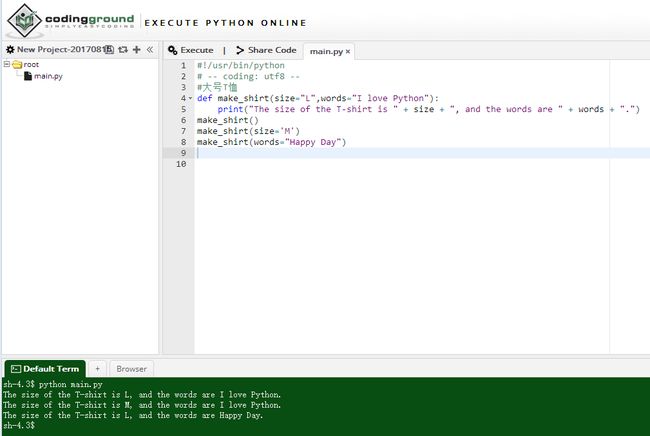Click line number 9 in the gutter

coord(183,153)
